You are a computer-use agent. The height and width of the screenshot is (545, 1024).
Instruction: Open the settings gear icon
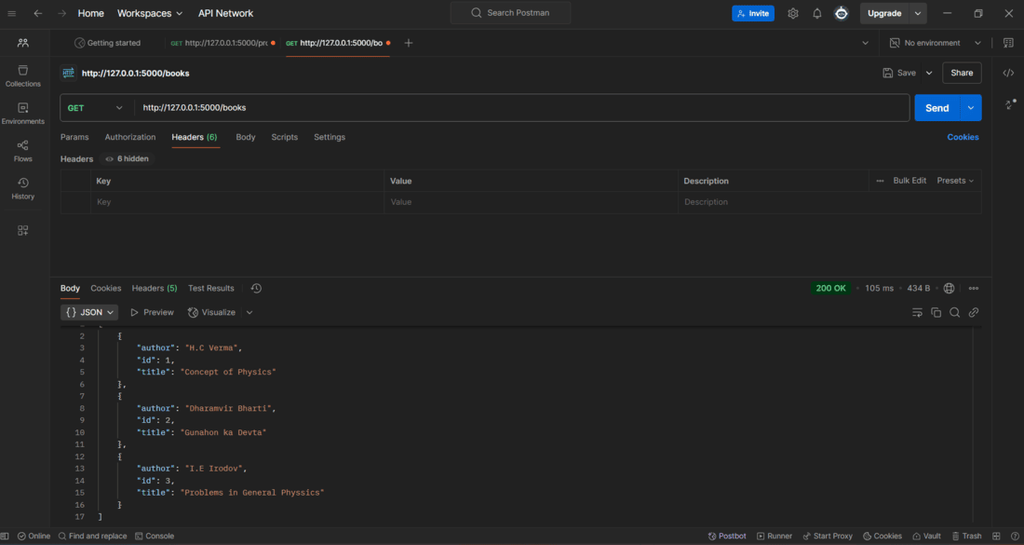tap(793, 14)
